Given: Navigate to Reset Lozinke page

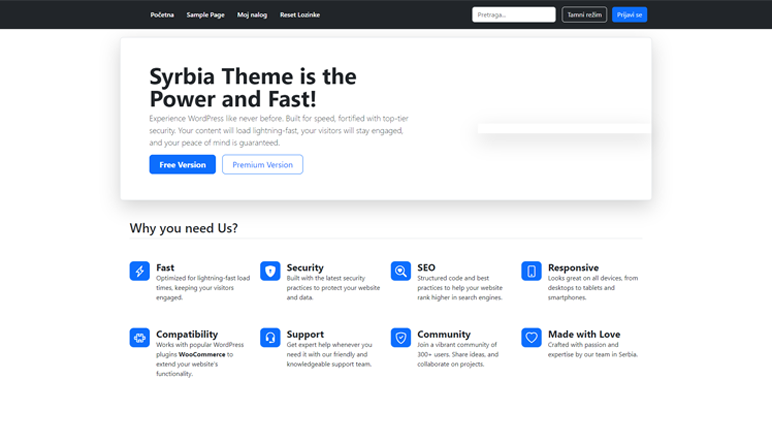Looking at the screenshot, I should [x=301, y=15].
